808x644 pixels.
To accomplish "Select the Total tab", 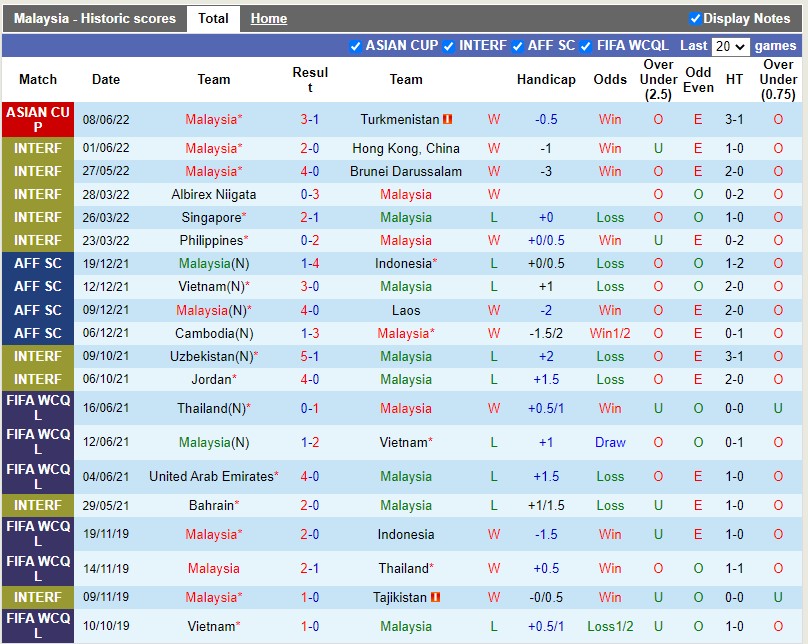I will point(213,18).
